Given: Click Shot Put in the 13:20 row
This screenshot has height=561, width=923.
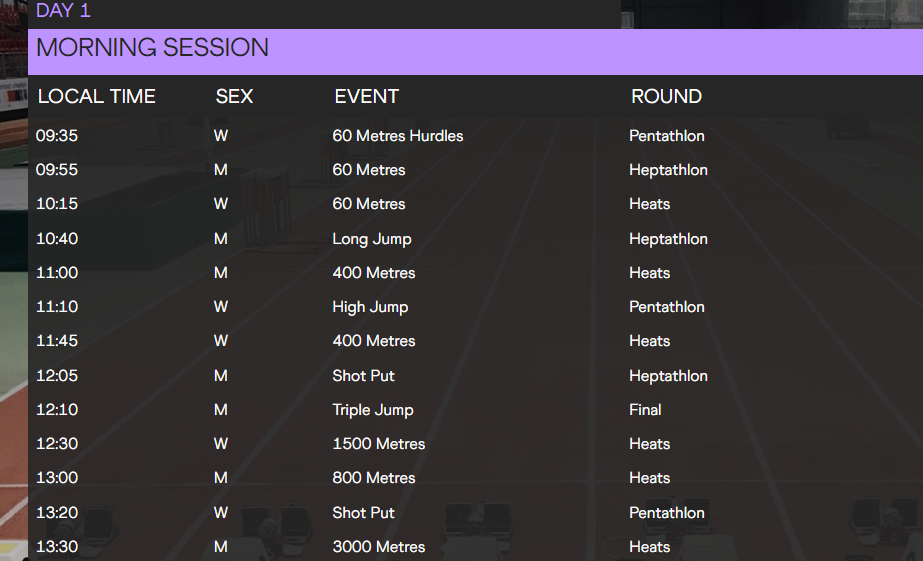Looking at the screenshot, I should coord(363,513).
